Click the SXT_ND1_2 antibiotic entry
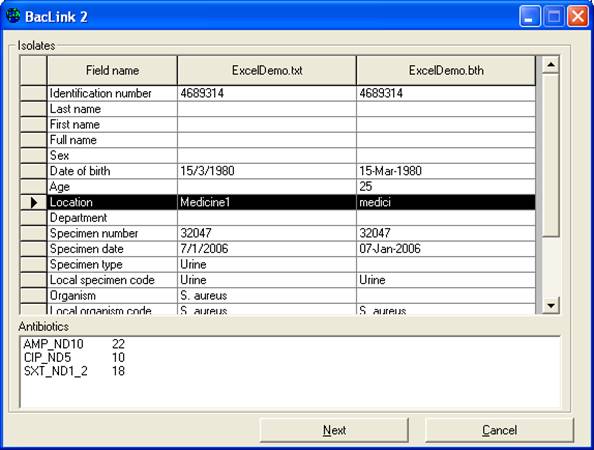 [x=56, y=371]
